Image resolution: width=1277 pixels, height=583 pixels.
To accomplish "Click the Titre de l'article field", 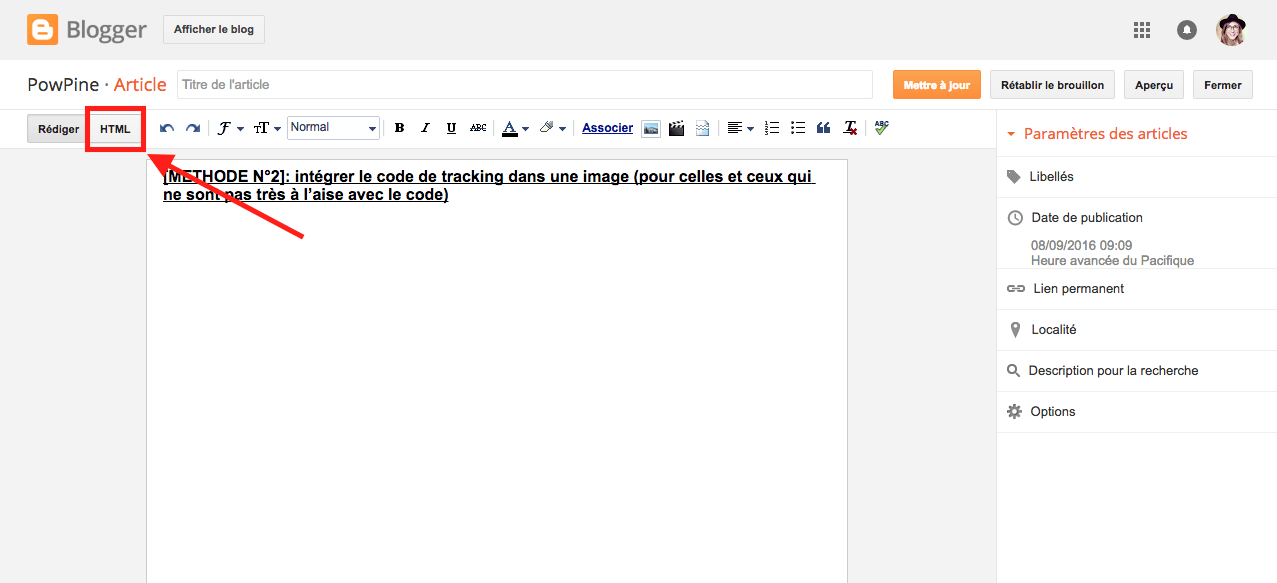I will 524,85.
